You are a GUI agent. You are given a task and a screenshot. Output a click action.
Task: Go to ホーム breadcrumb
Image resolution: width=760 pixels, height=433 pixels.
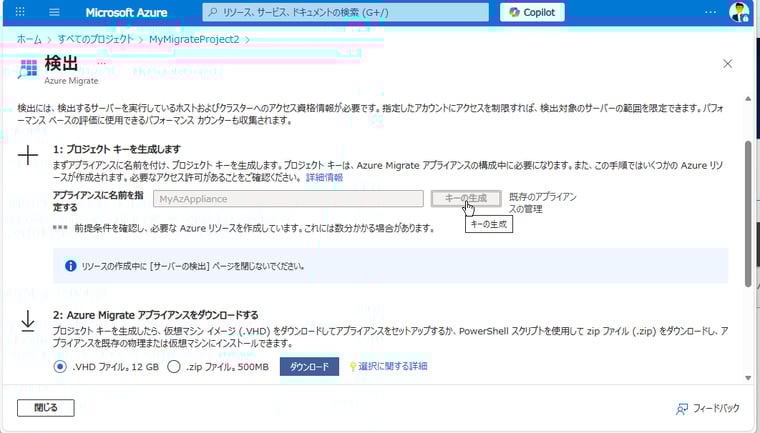click(x=29, y=39)
